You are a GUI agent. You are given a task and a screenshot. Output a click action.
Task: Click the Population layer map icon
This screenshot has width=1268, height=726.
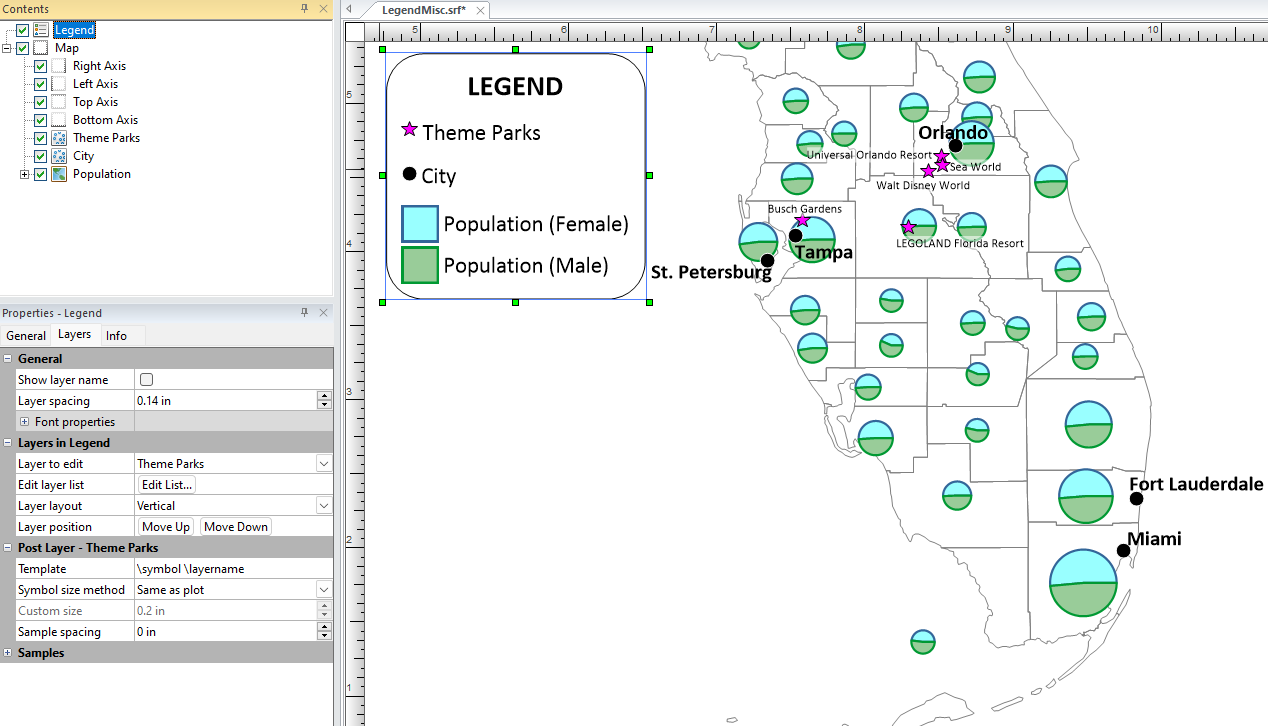[59, 174]
